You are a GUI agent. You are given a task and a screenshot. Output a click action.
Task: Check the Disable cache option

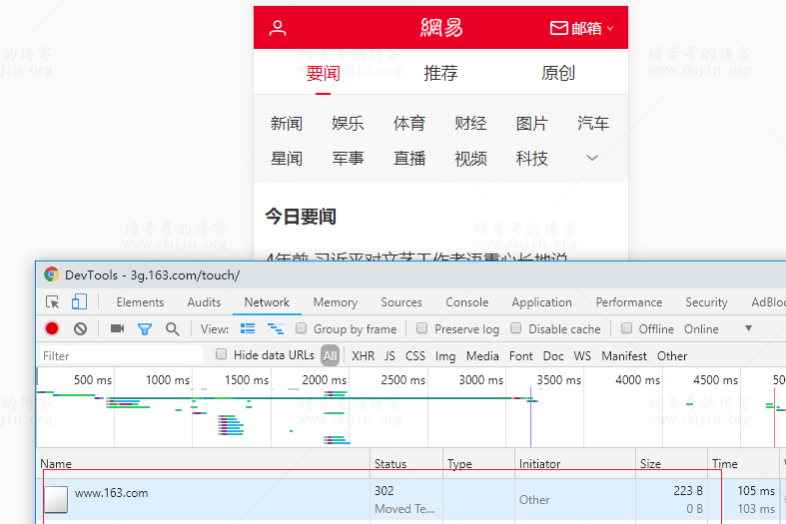[516, 329]
